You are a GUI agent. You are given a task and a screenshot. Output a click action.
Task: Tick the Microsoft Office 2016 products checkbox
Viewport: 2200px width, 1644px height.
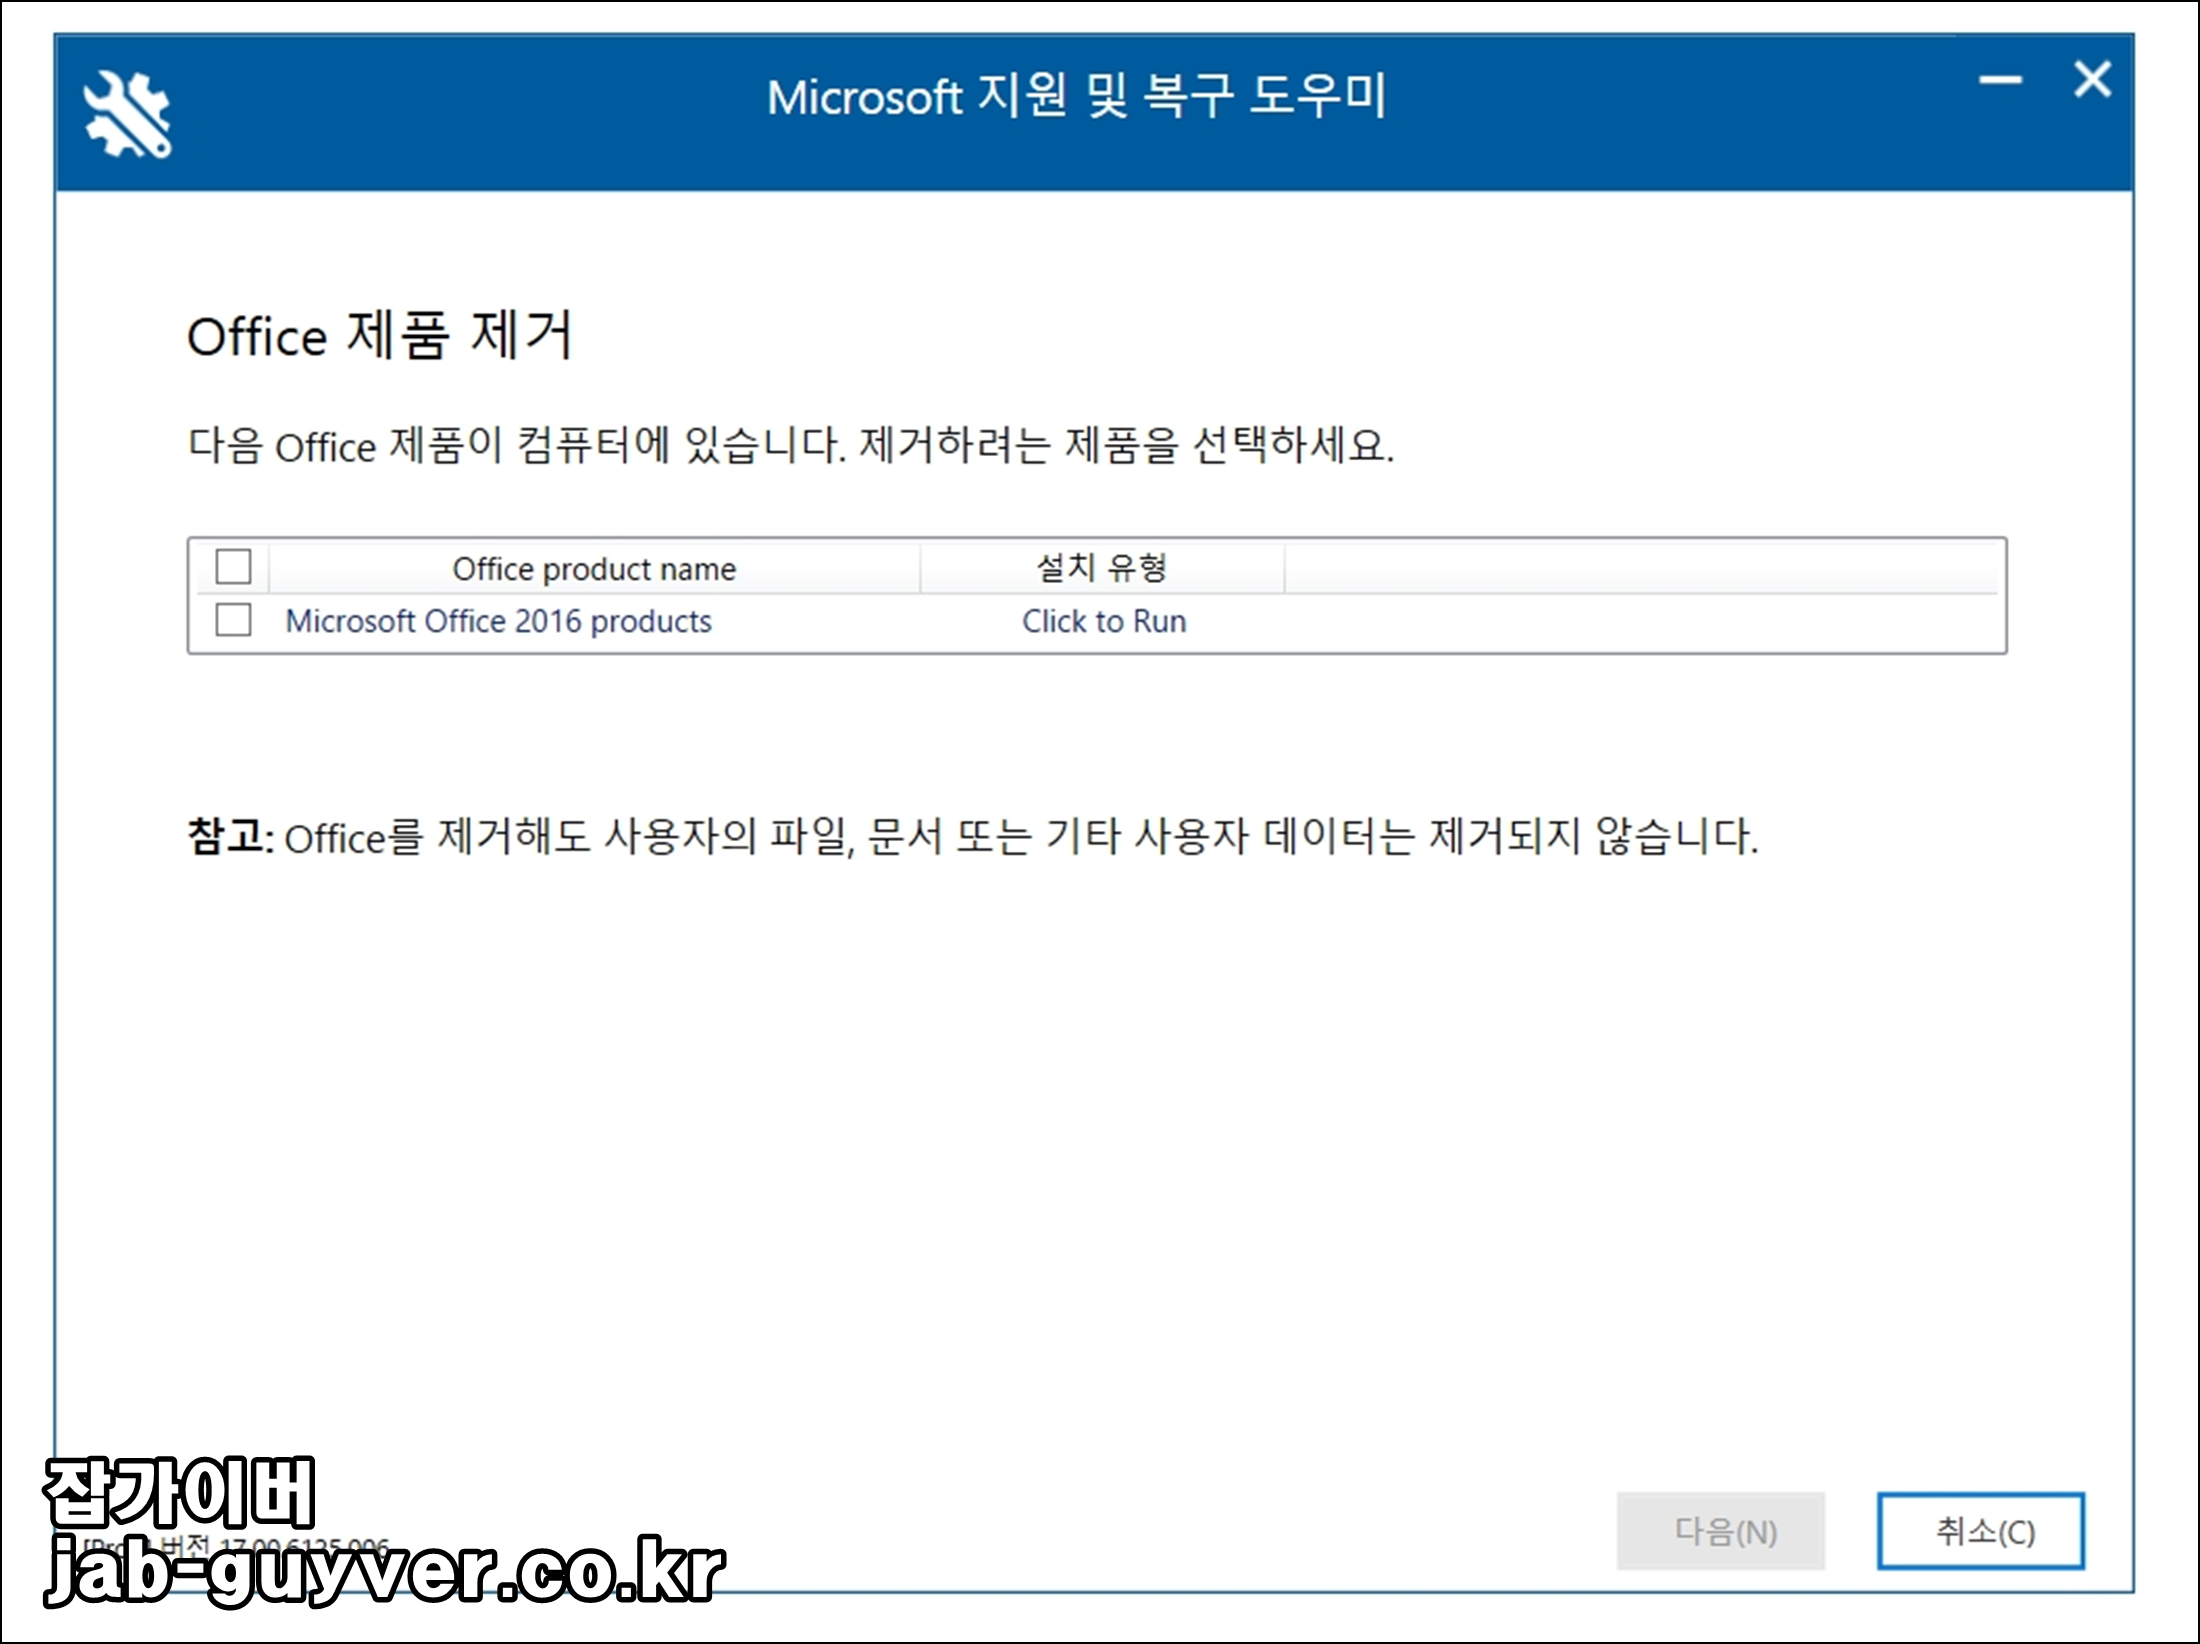(x=233, y=620)
